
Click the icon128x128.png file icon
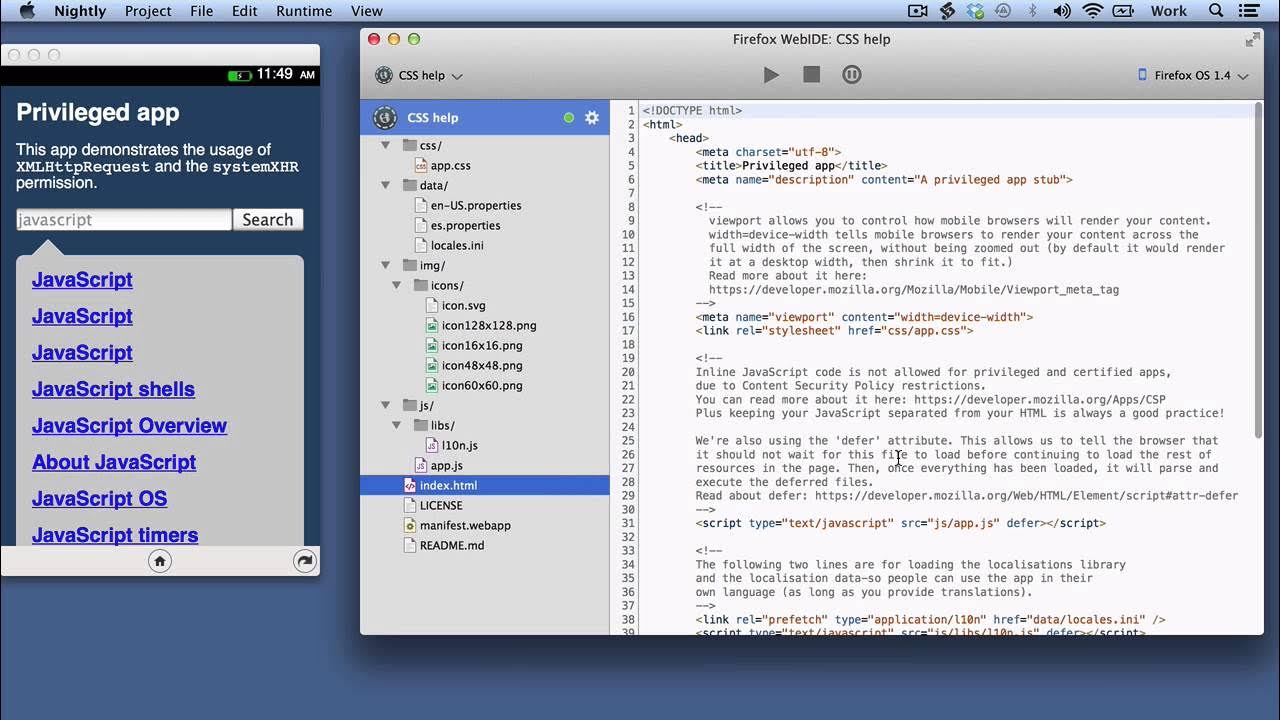tap(432, 326)
